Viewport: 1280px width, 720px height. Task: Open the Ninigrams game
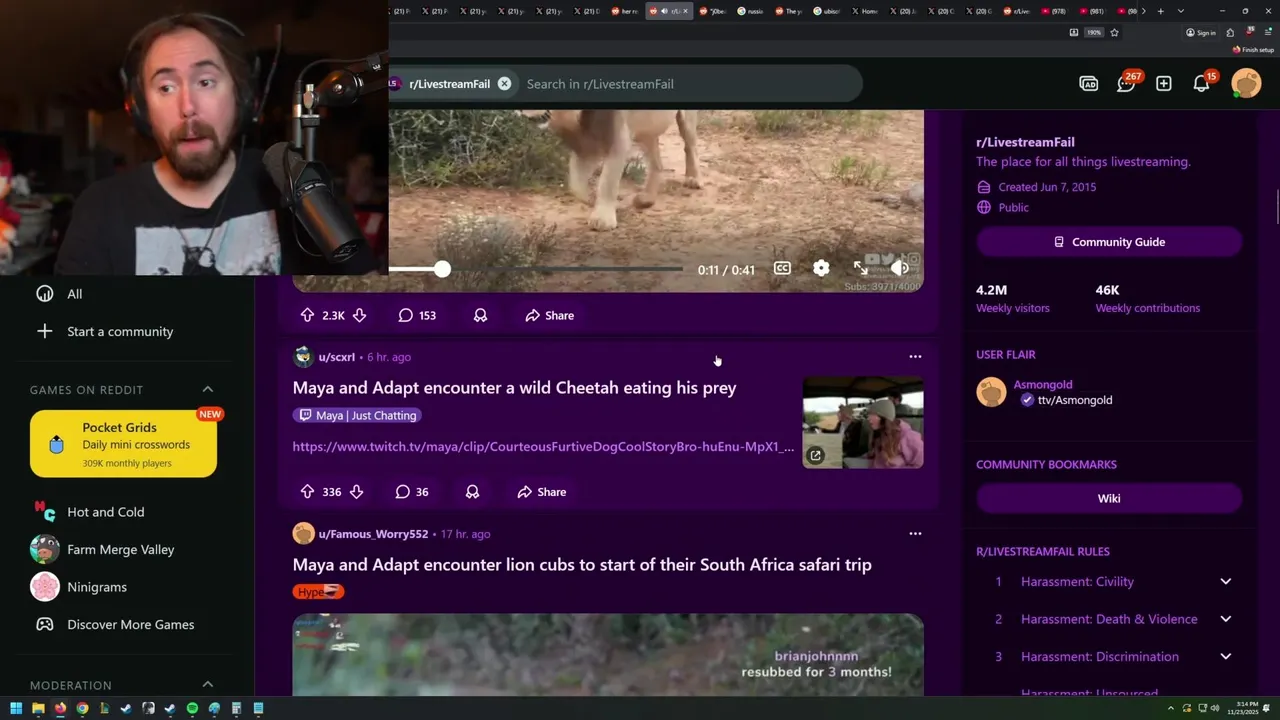[x=97, y=587]
